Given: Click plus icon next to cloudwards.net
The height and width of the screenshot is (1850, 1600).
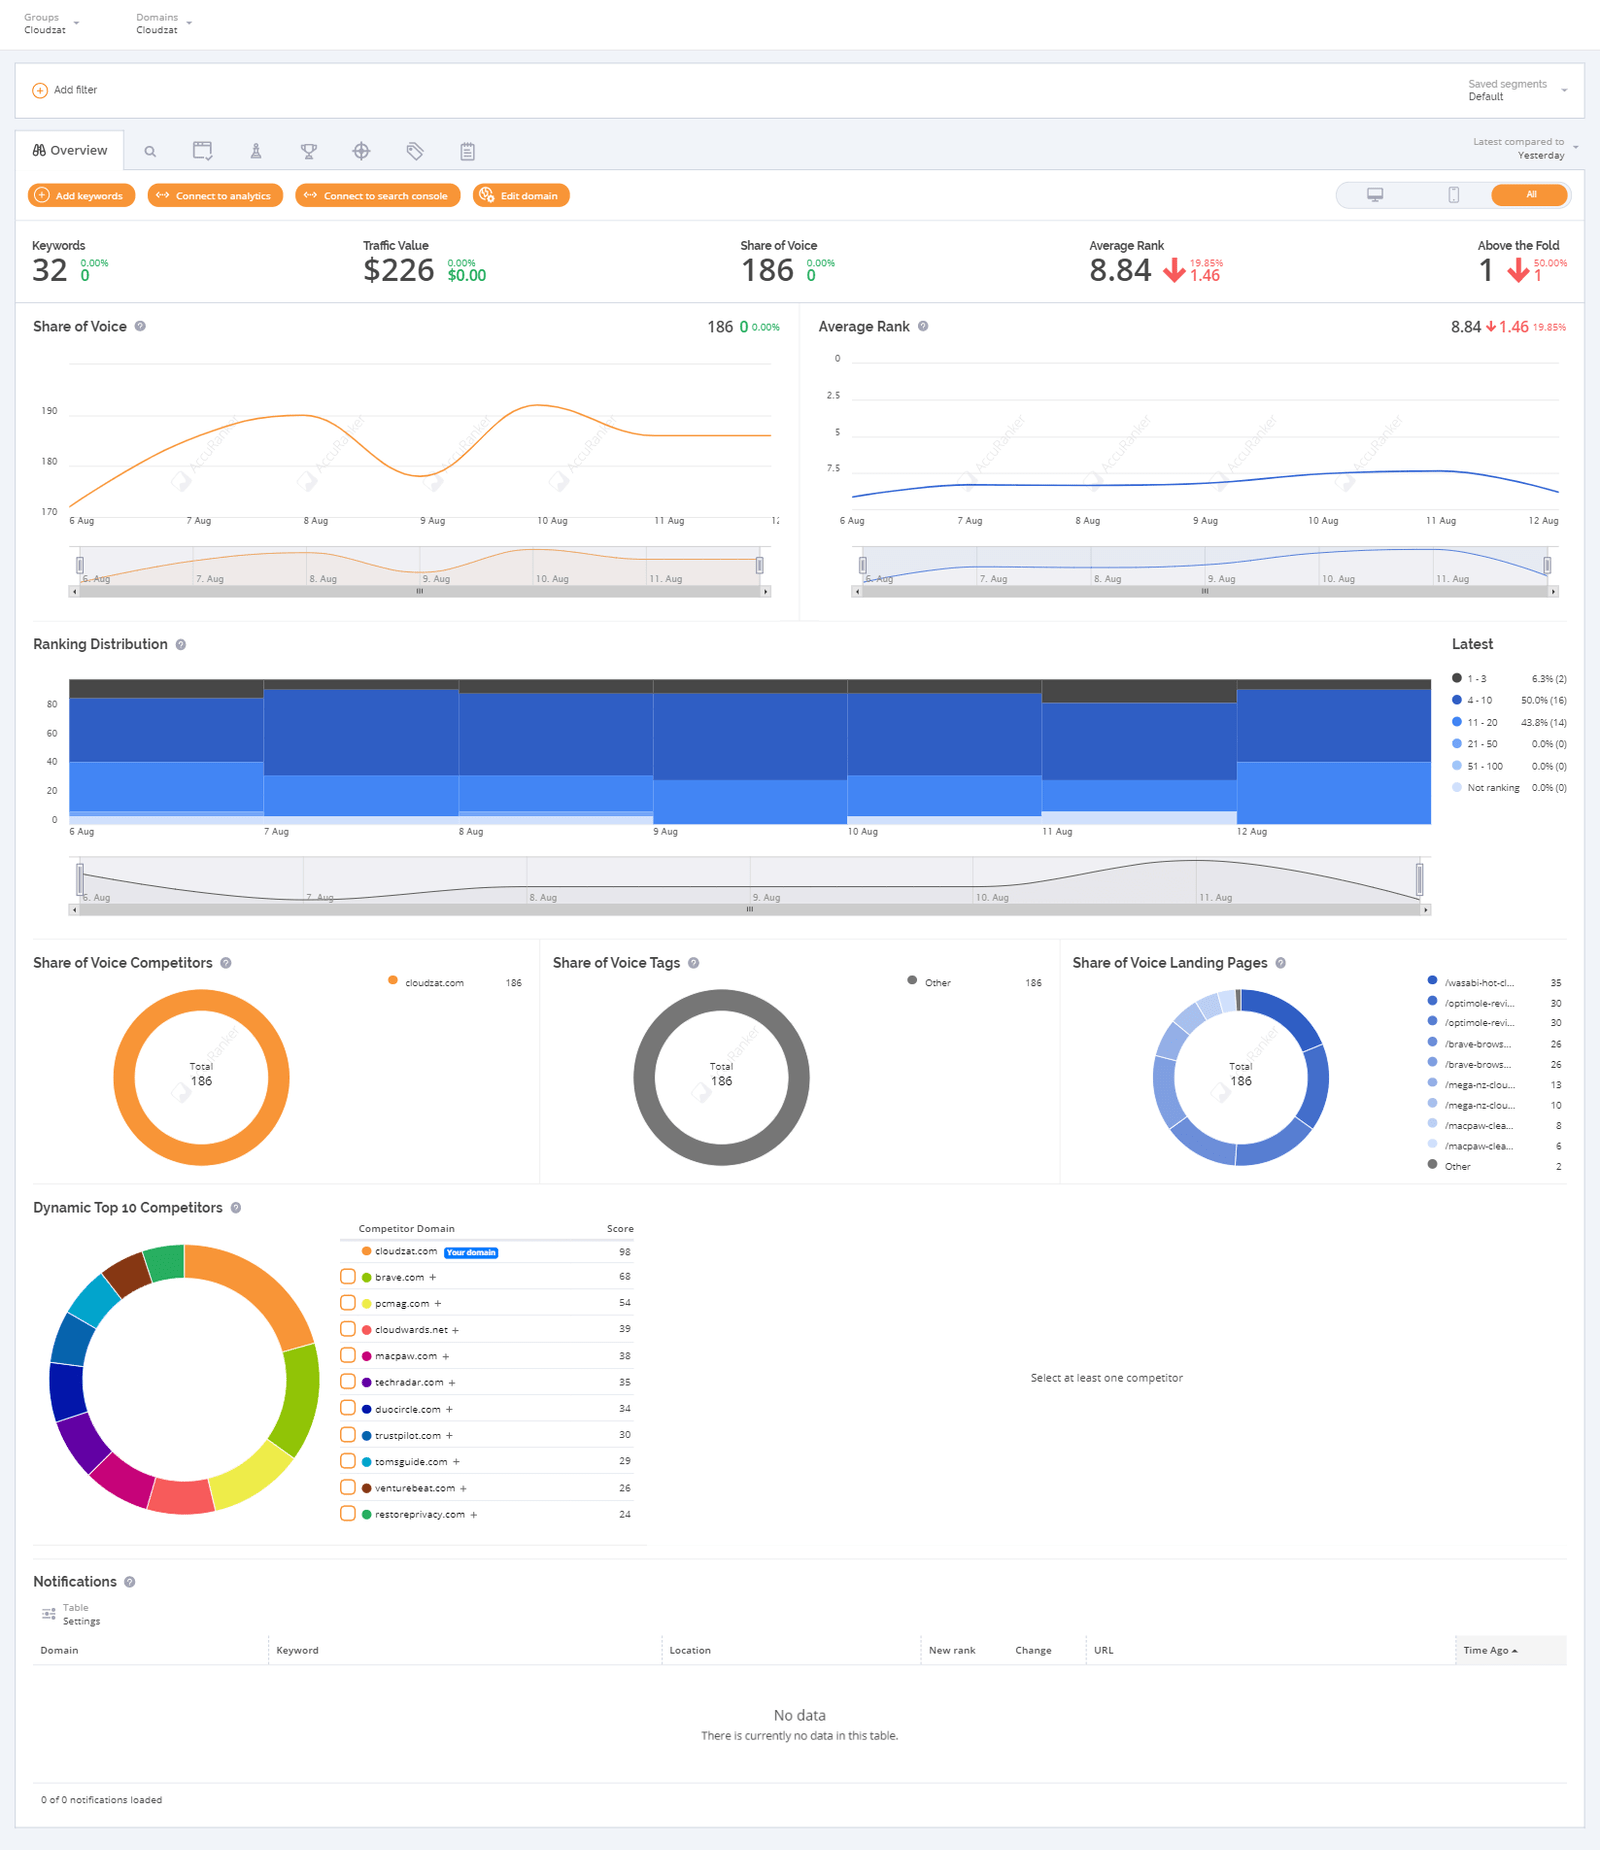Looking at the screenshot, I should 456,1330.
